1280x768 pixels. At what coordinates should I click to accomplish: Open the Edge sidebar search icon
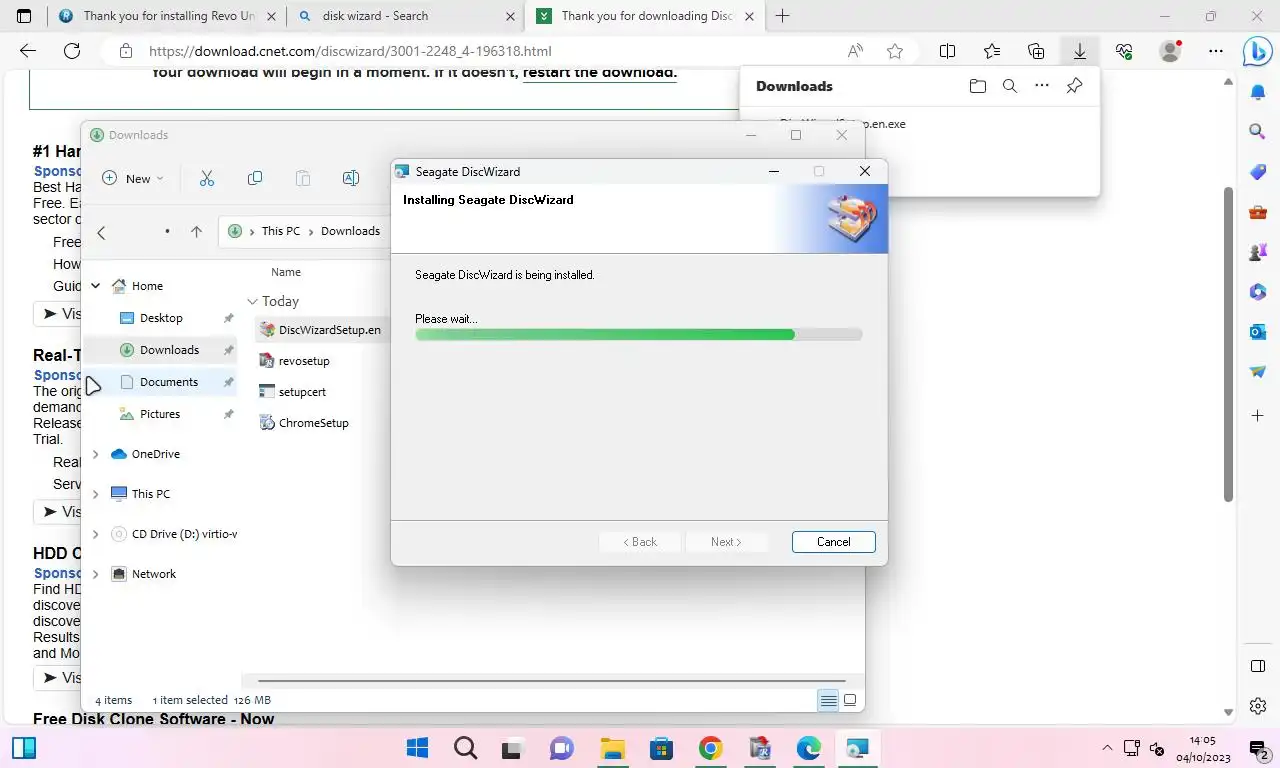pyautogui.click(x=1258, y=131)
